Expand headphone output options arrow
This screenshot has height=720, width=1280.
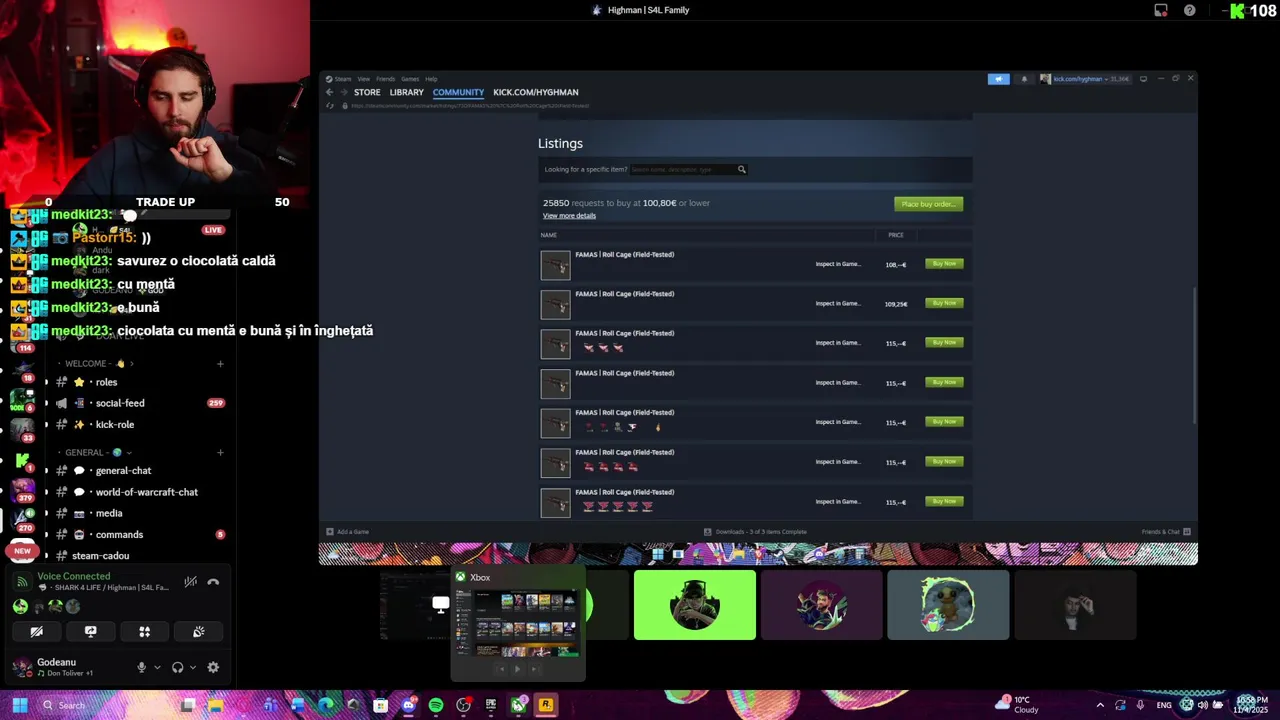[x=193, y=668]
